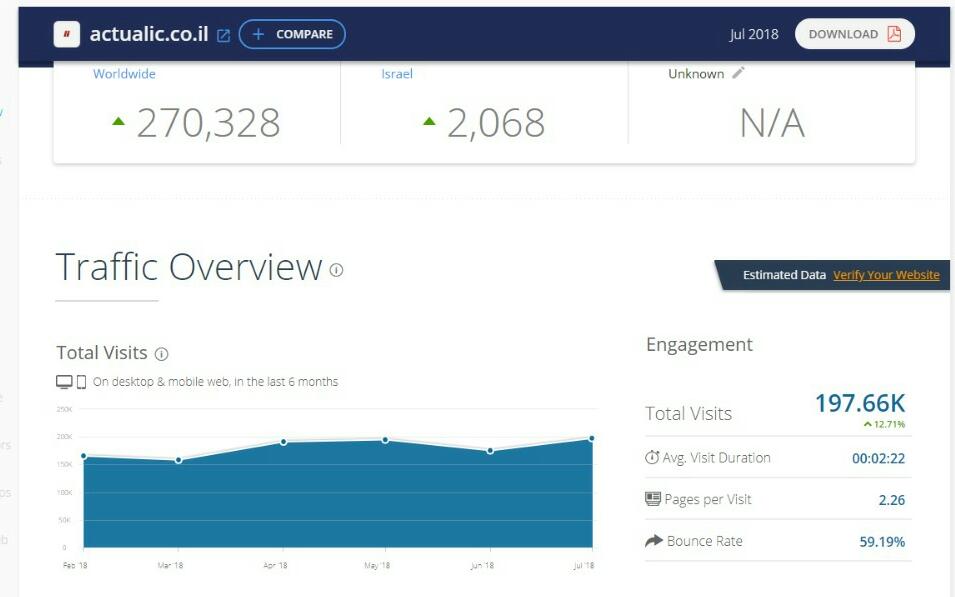Screen dimensions: 955x597
Task: Click the Avg. Visit Duration clock icon
Action: [x=653, y=458]
